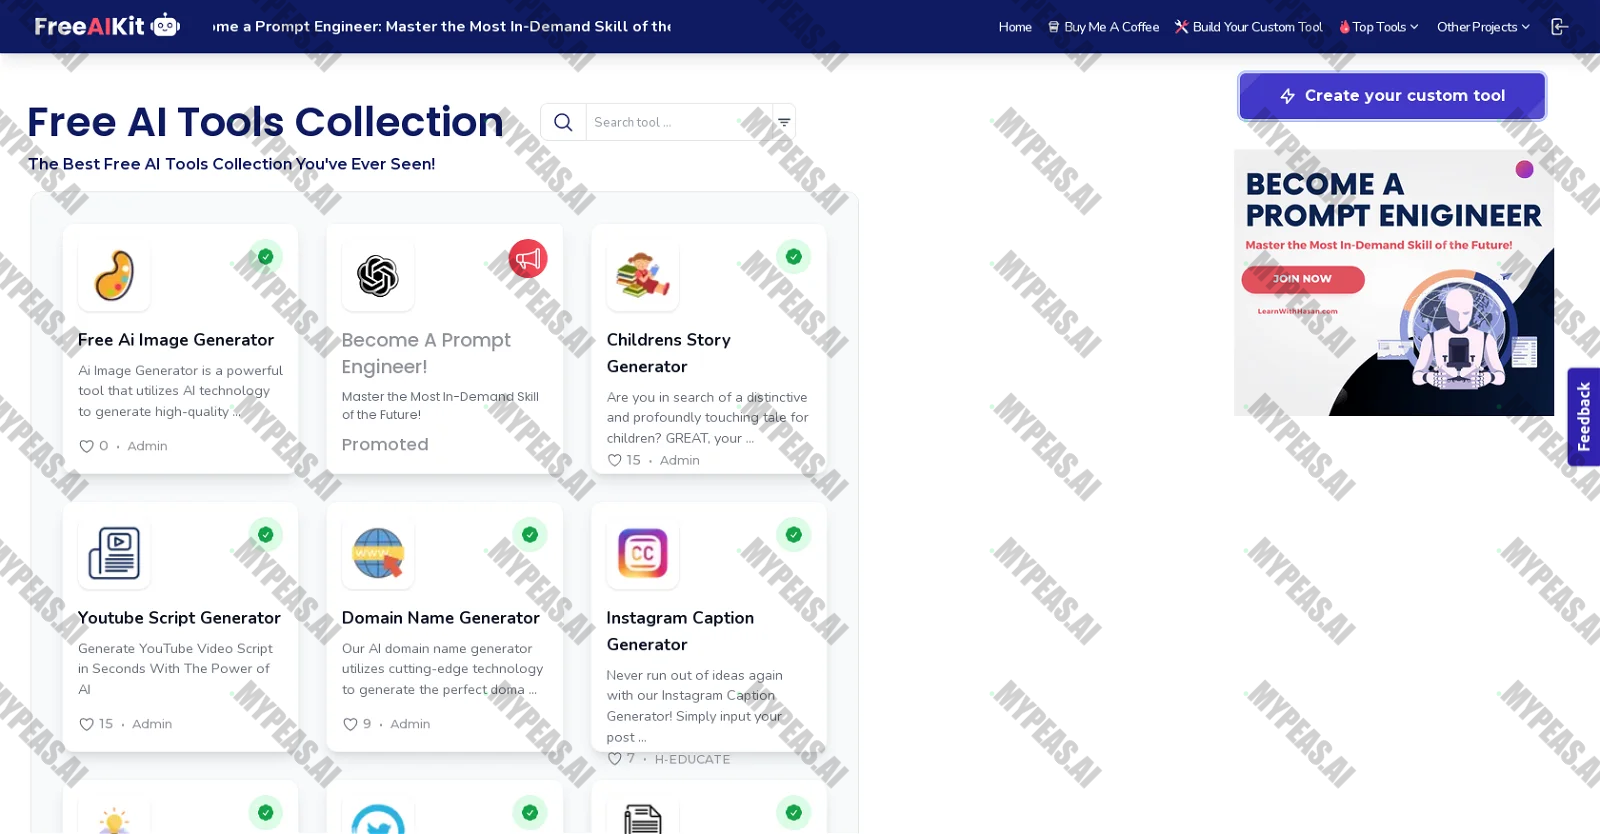Expand the Top Tools dropdown
The height and width of the screenshot is (834, 1600).
(1379, 27)
